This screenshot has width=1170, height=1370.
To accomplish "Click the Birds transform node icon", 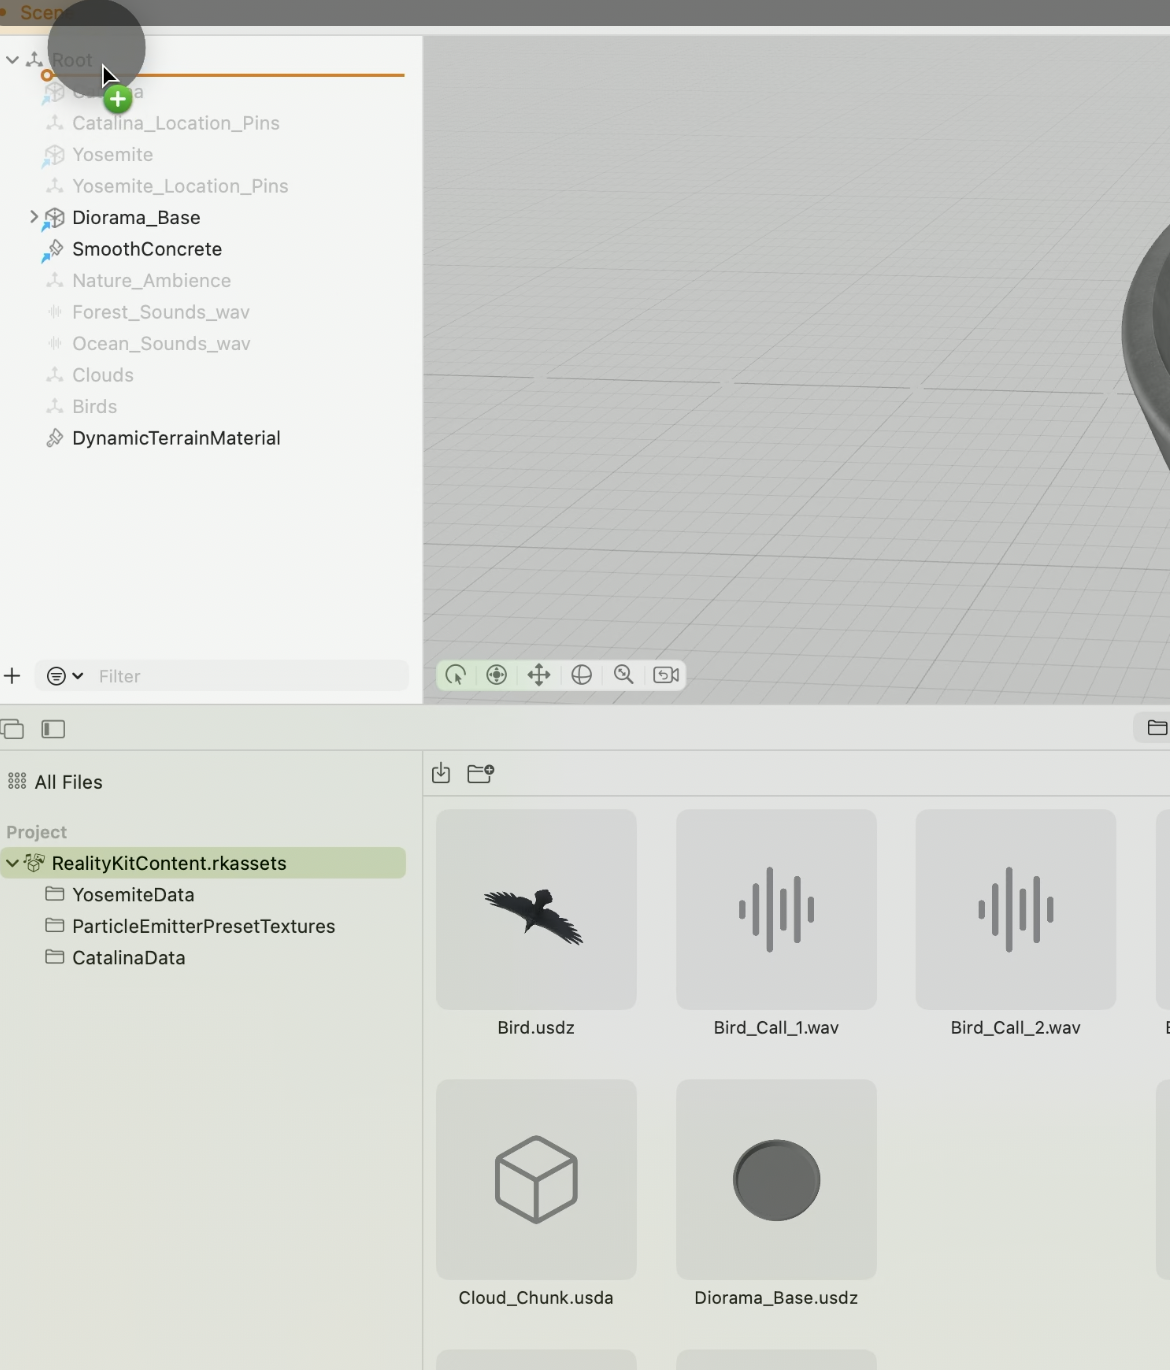I will pos(55,406).
